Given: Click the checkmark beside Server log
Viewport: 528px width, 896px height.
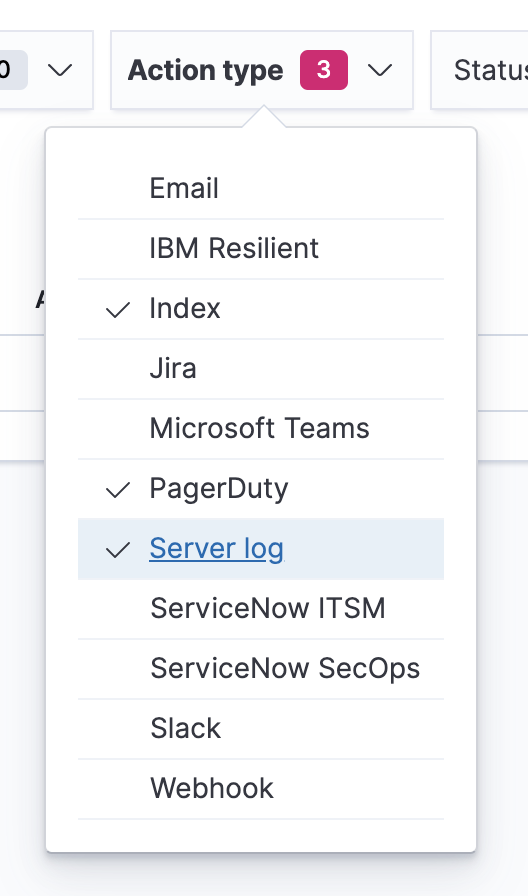Looking at the screenshot, I should (x=118, y=550).
